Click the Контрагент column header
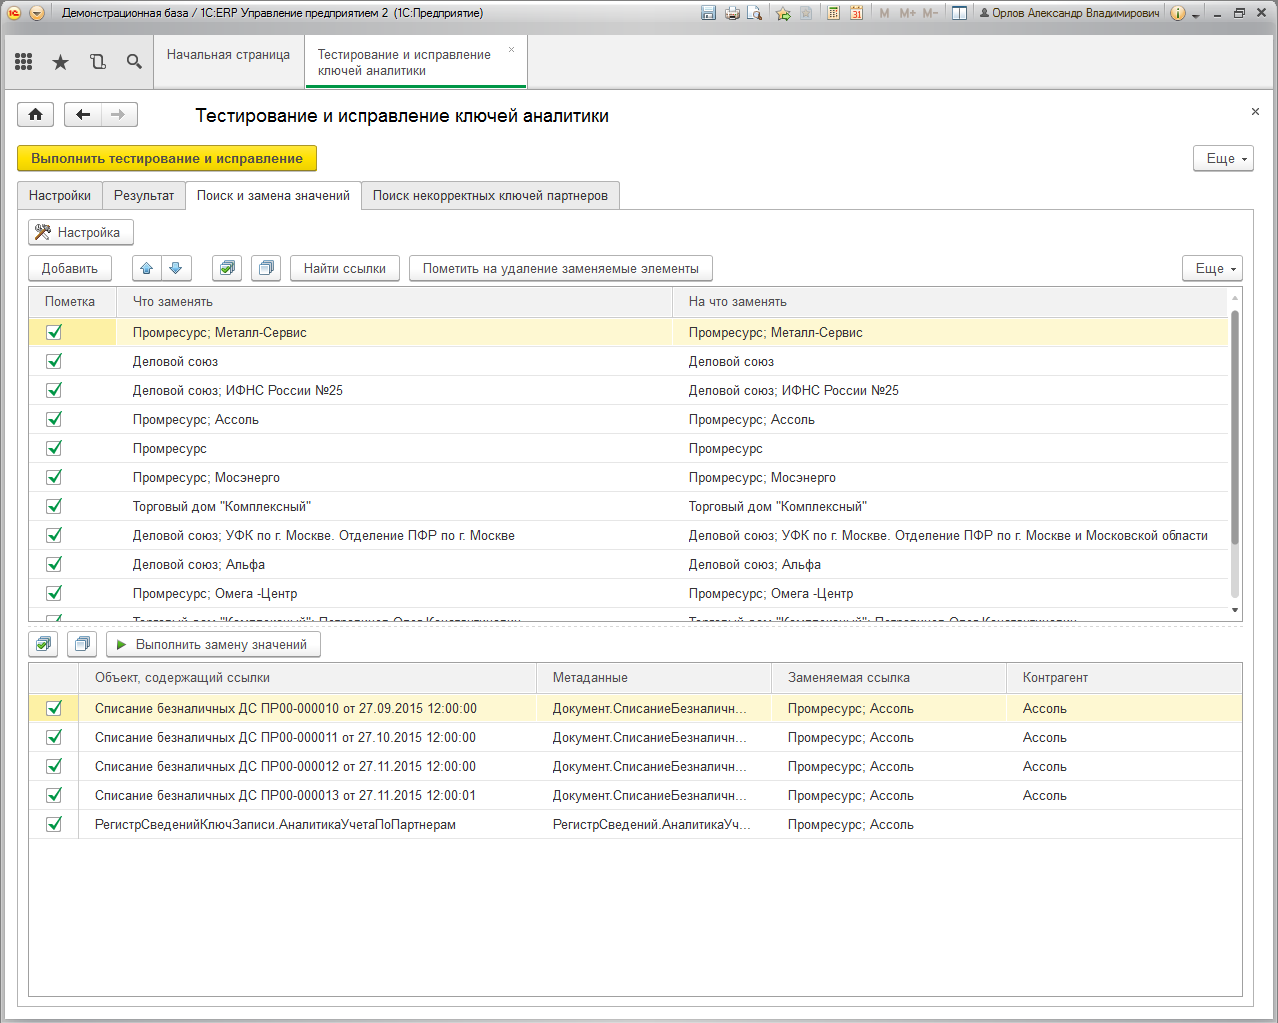Viewport: 1278px width, 1023px height. pos(1124,677)
